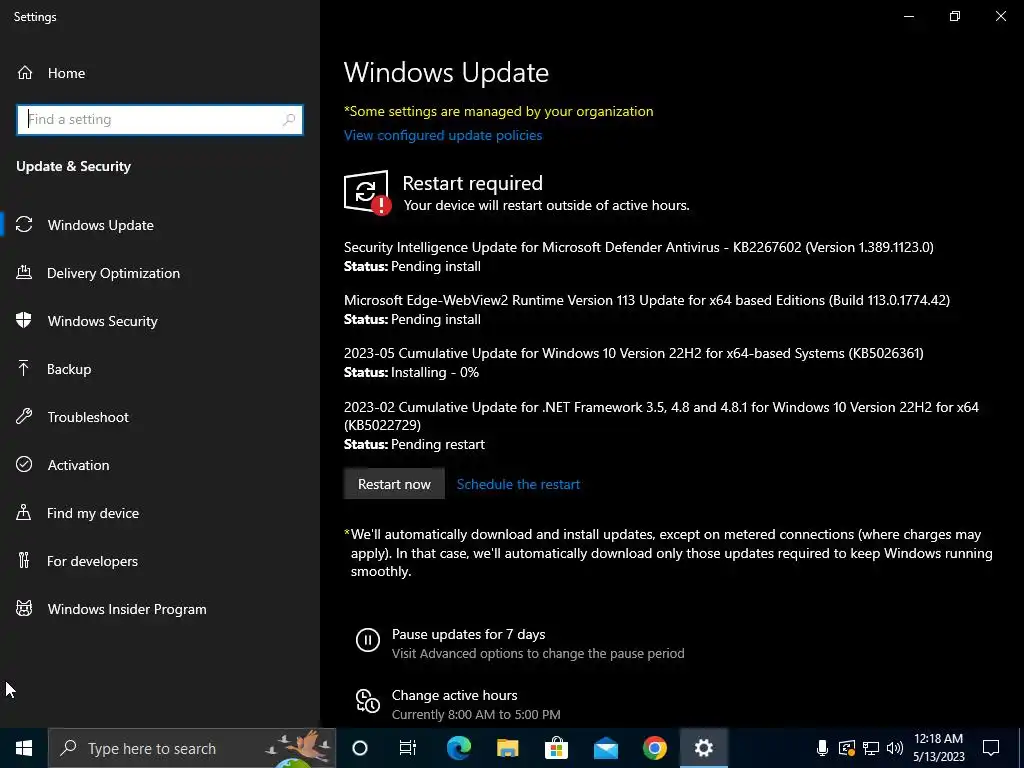Image resolution: width=1024 pixels, height=768 pixels.
Task: Open Task View from the taskbar
Action: (408, 748)
